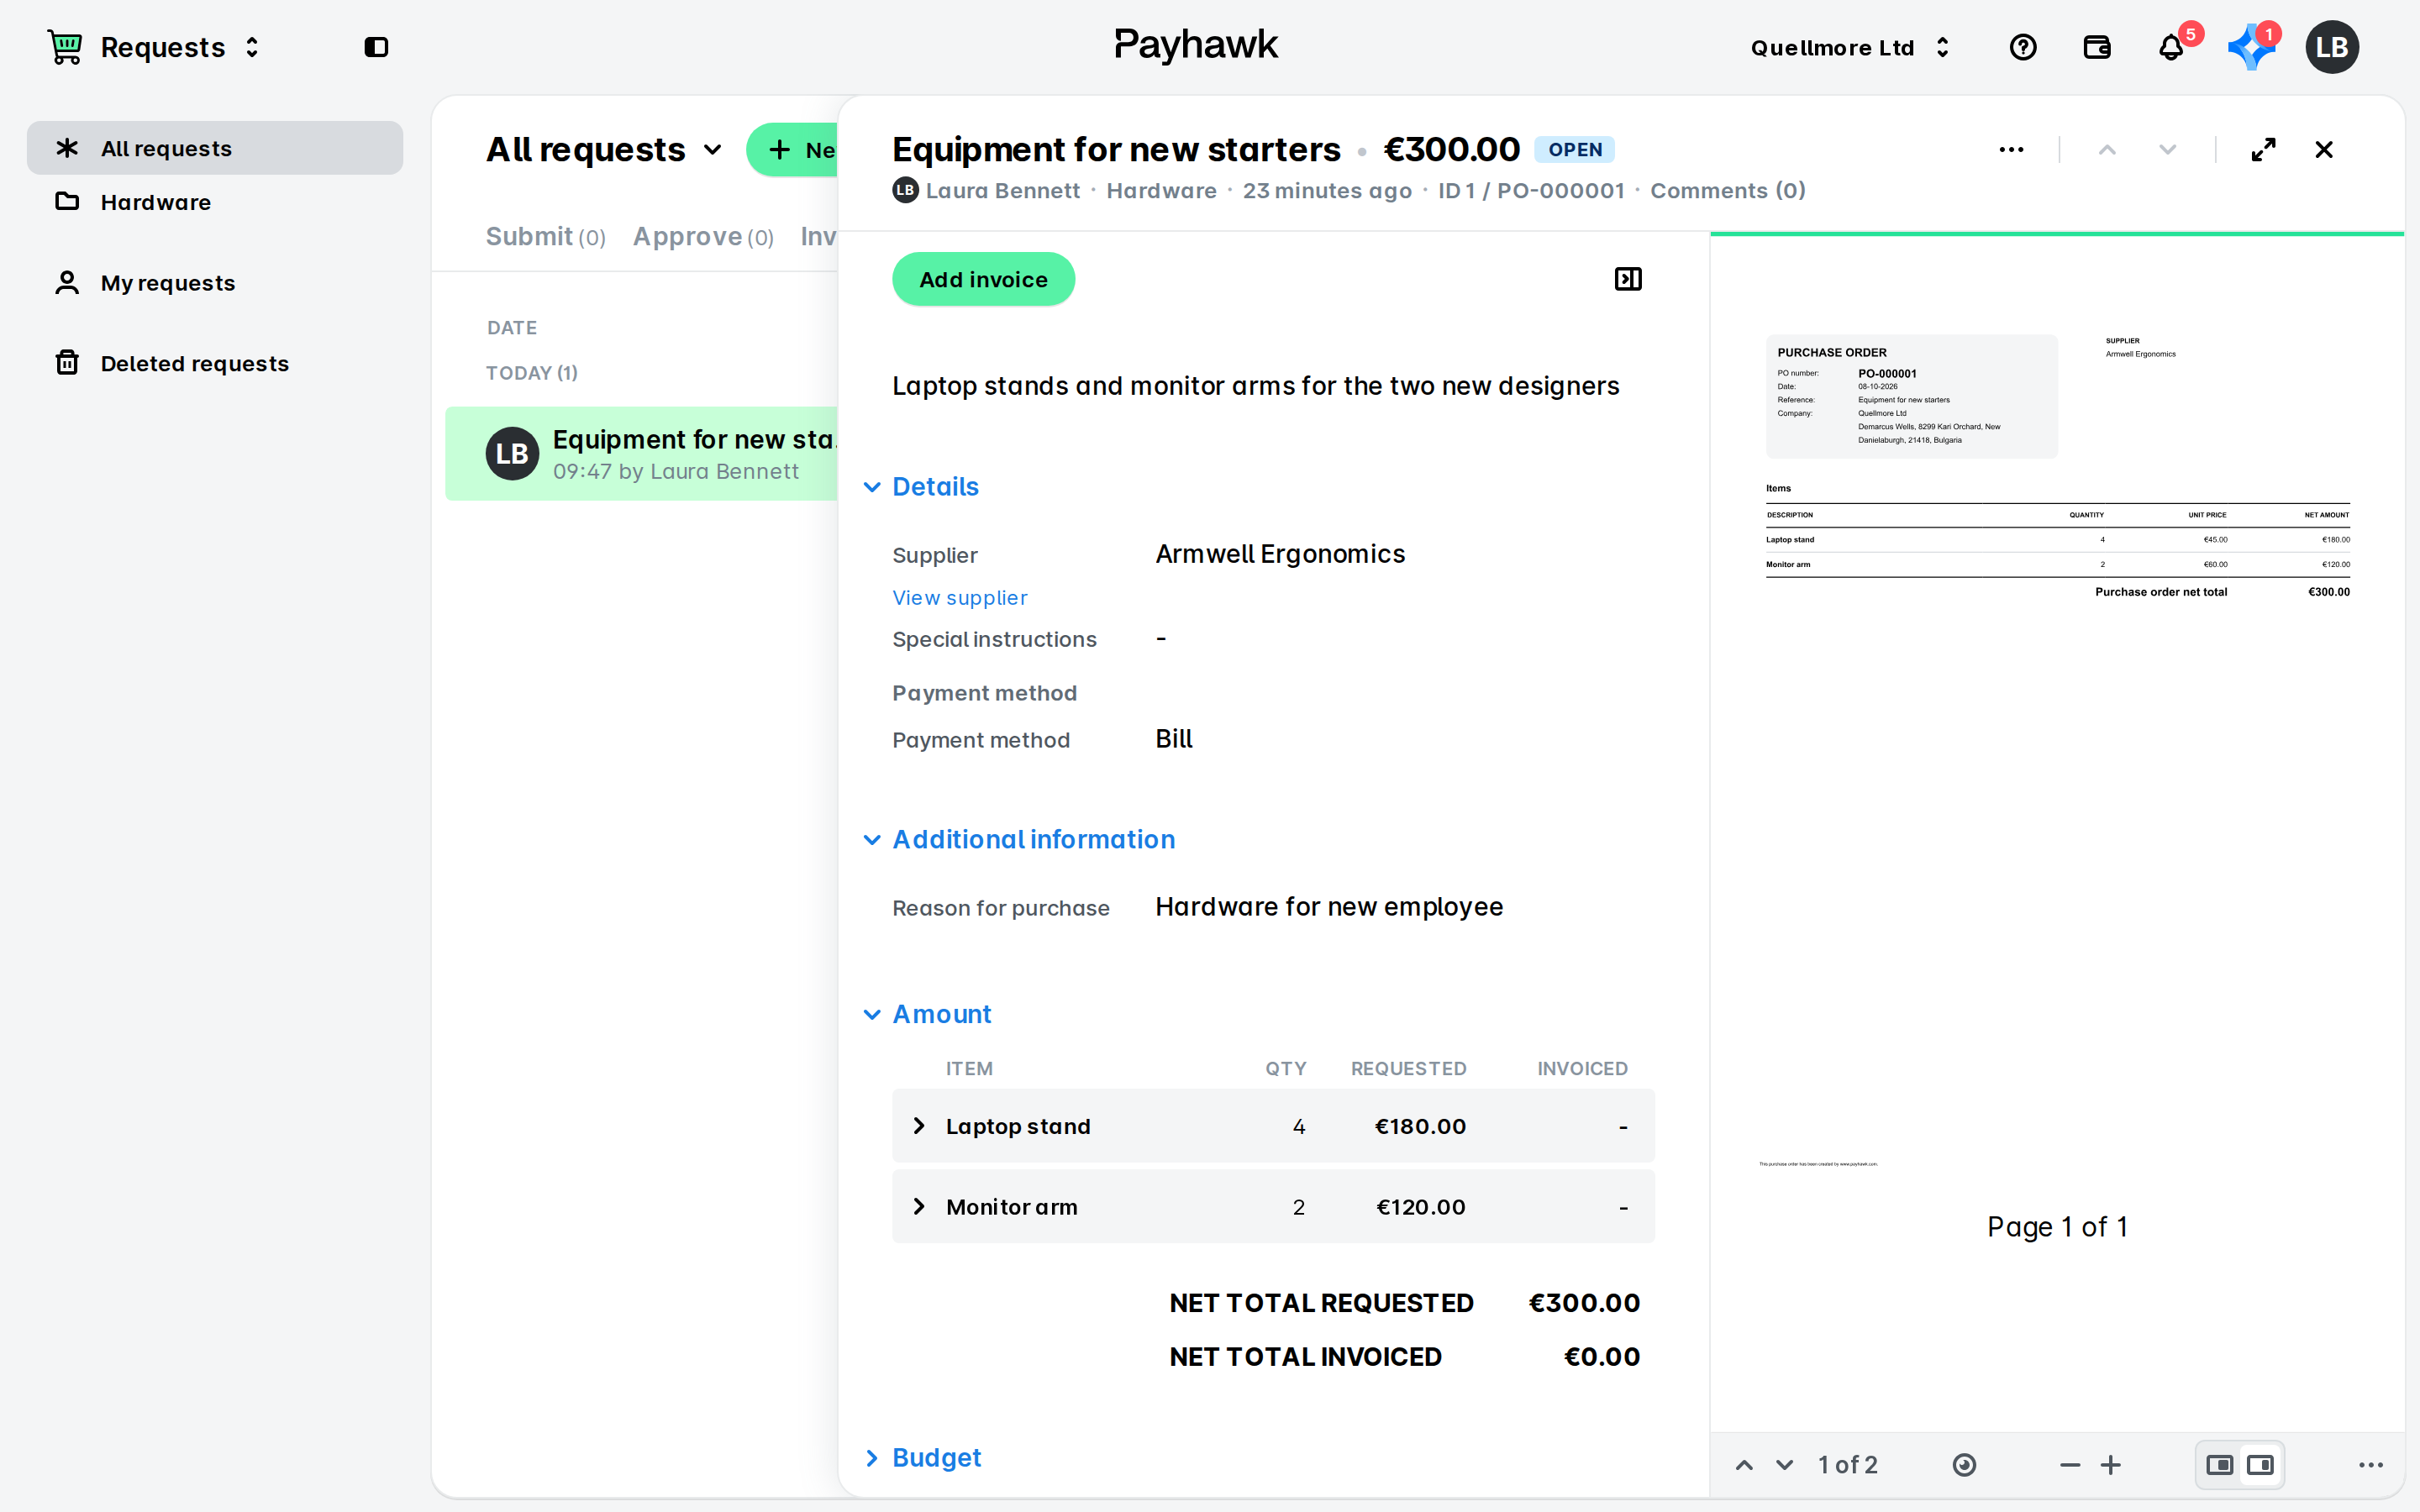Go to next document page arrow

(x=1784, y=1465)
